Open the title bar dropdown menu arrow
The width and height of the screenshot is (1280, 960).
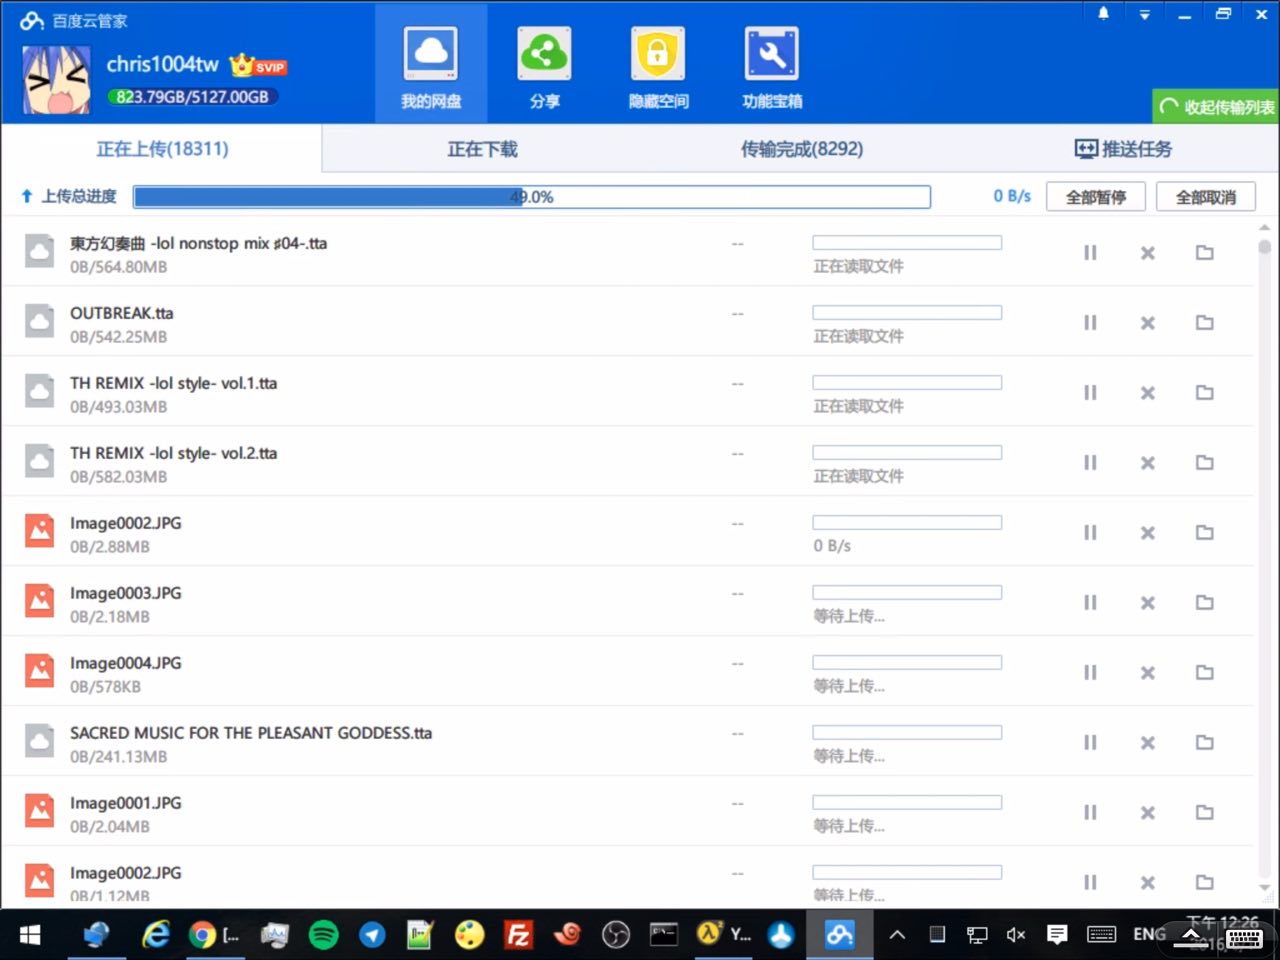1144,15
